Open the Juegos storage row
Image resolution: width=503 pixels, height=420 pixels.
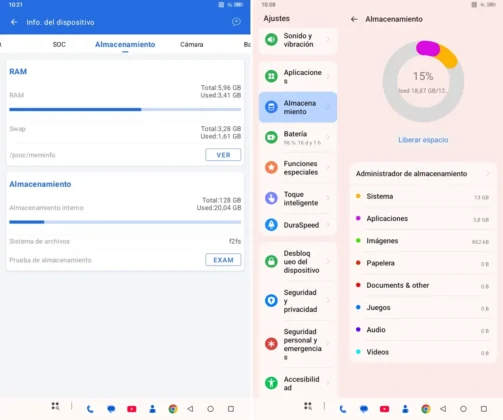tap(423, 308)
